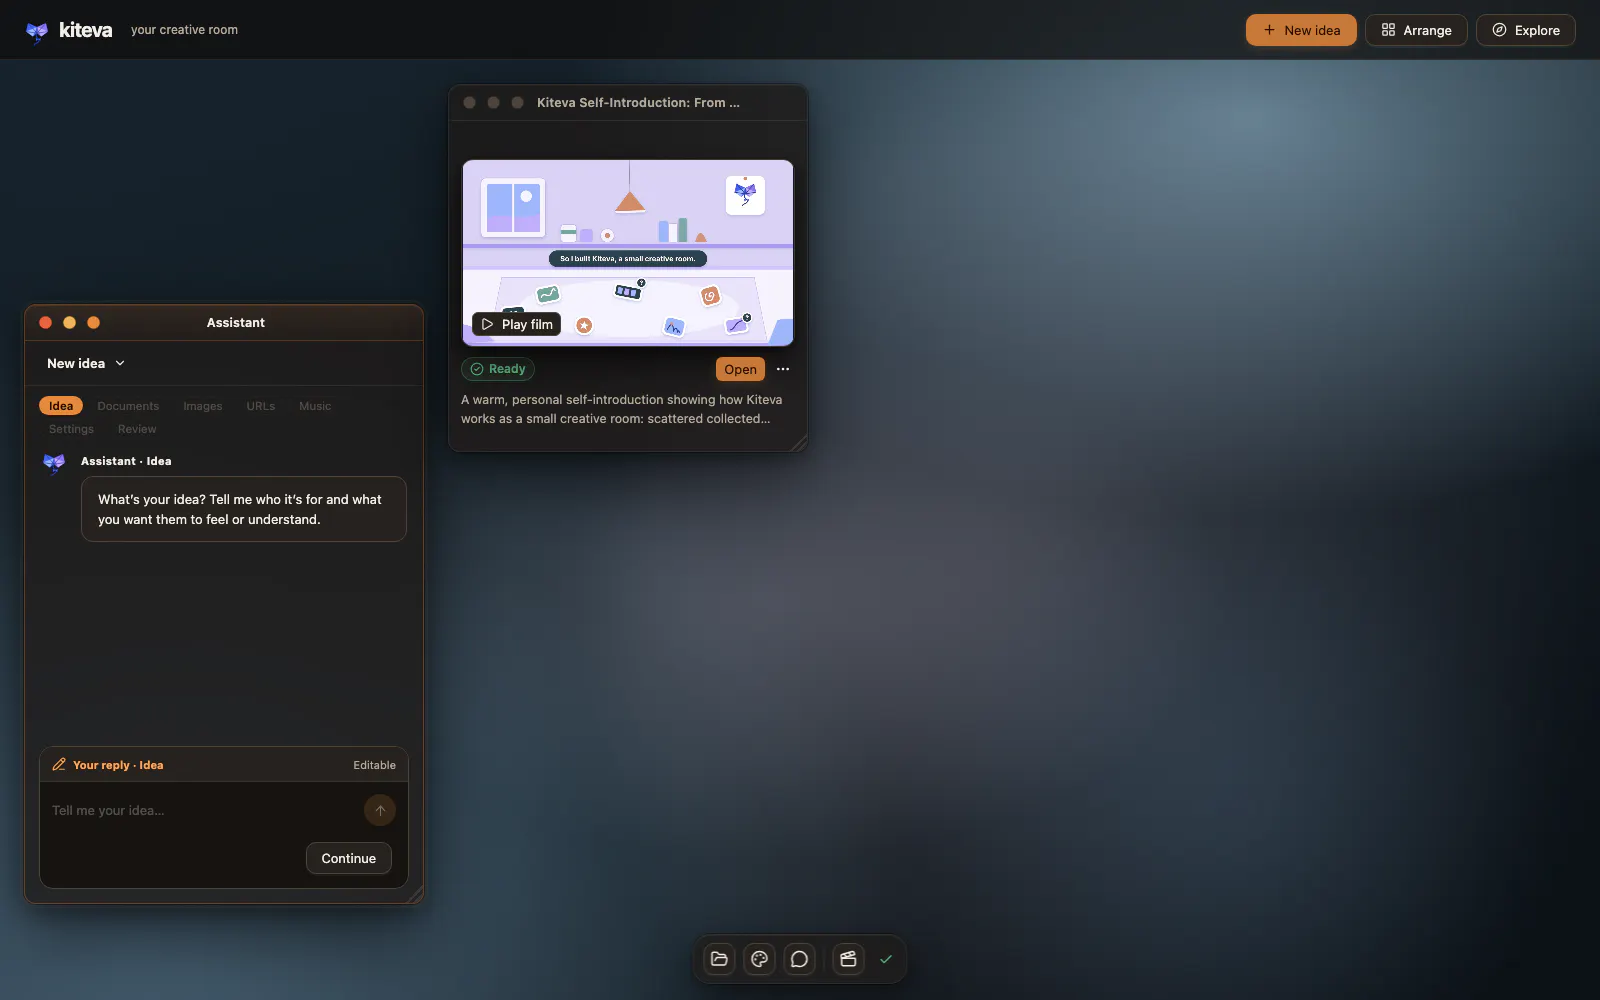The width and height of the screenshot is (1600, 1000).
Task: Close the Kiteva Self-Introduction window
Action: pyautogui.click(x=469, y=102)
